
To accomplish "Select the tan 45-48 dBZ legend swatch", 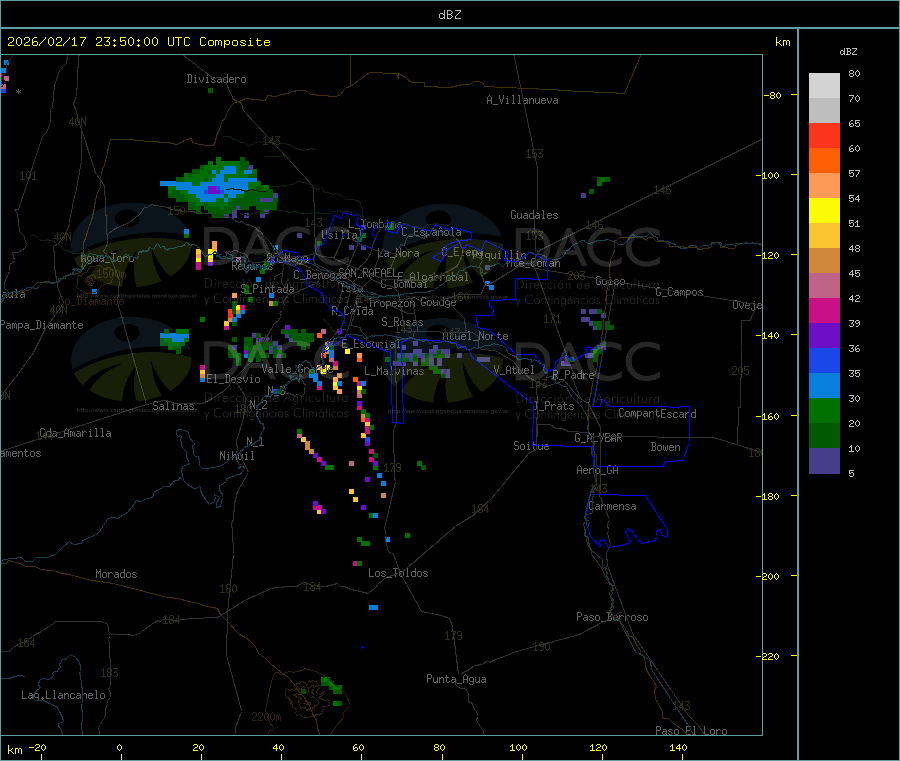I will (824, 261).
